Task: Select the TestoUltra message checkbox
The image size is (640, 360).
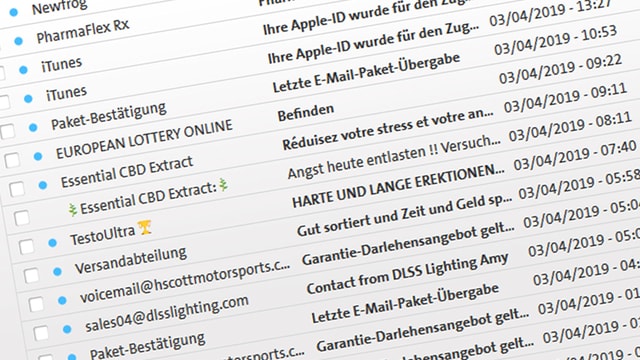Action: [27, 247]
